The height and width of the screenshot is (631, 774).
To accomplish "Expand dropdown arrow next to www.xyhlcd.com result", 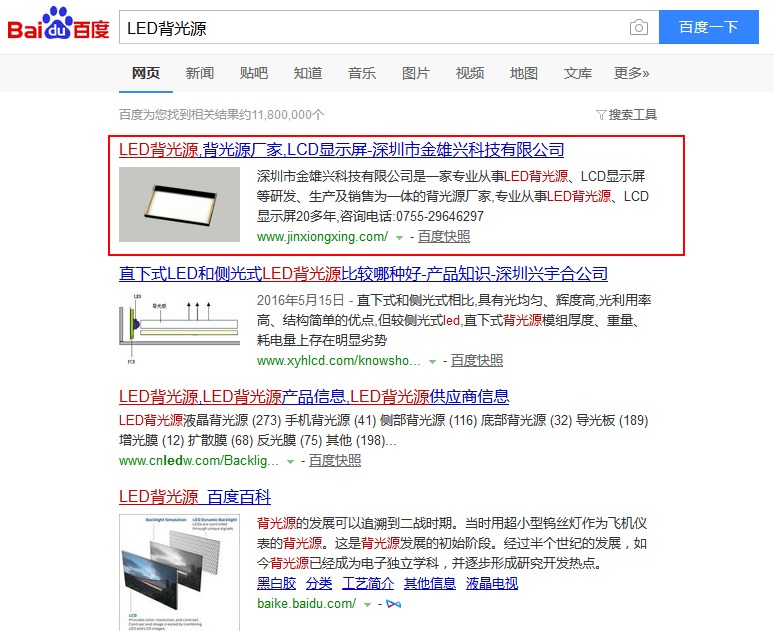I will click(x=432, y=362).
